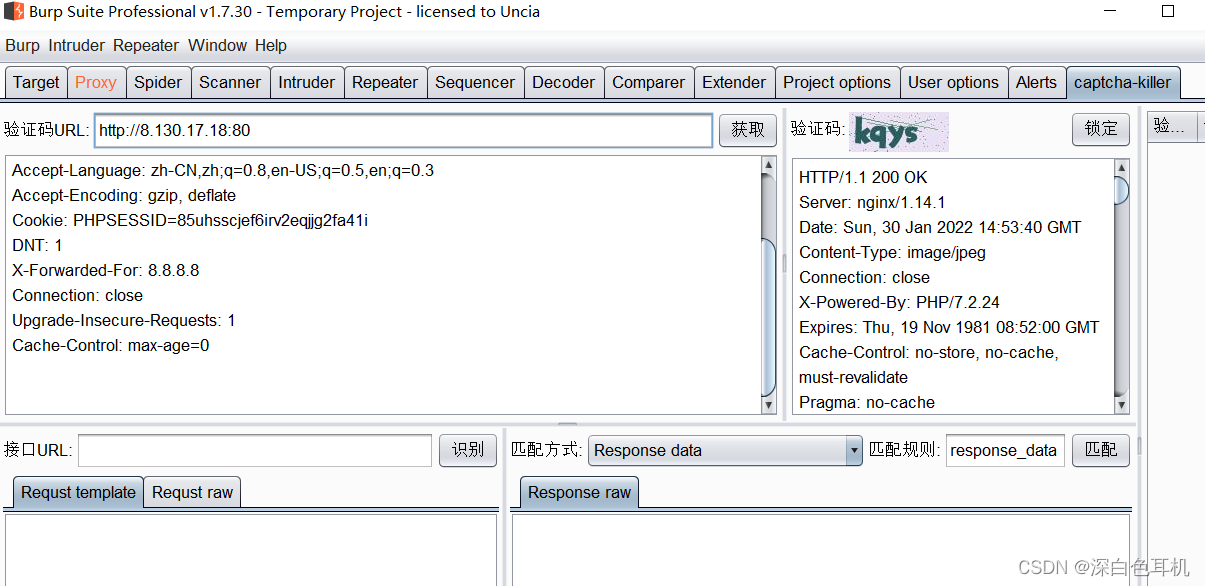Switch to the Repeater tool tab

point(385,83)
